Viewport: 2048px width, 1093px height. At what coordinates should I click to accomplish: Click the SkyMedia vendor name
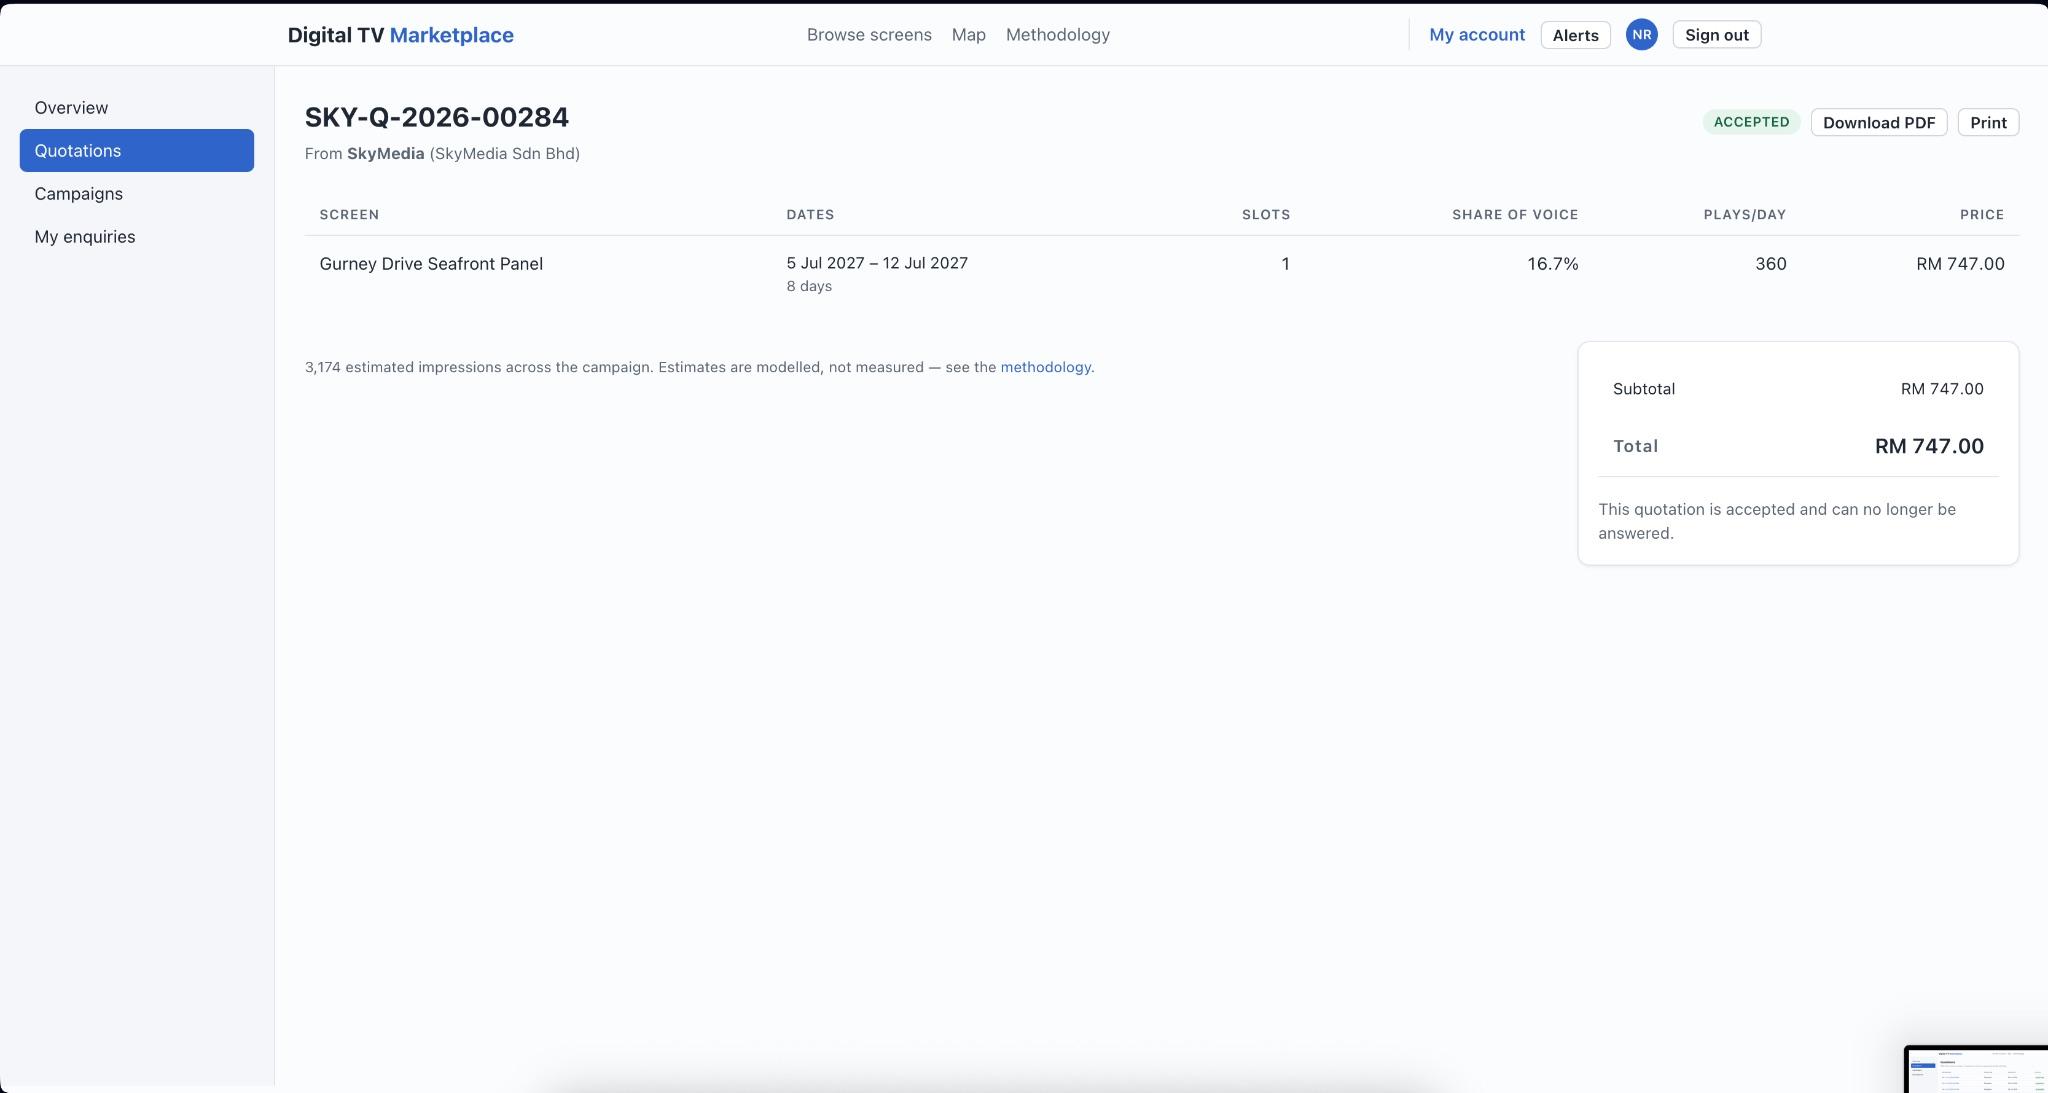coord(385,154)
